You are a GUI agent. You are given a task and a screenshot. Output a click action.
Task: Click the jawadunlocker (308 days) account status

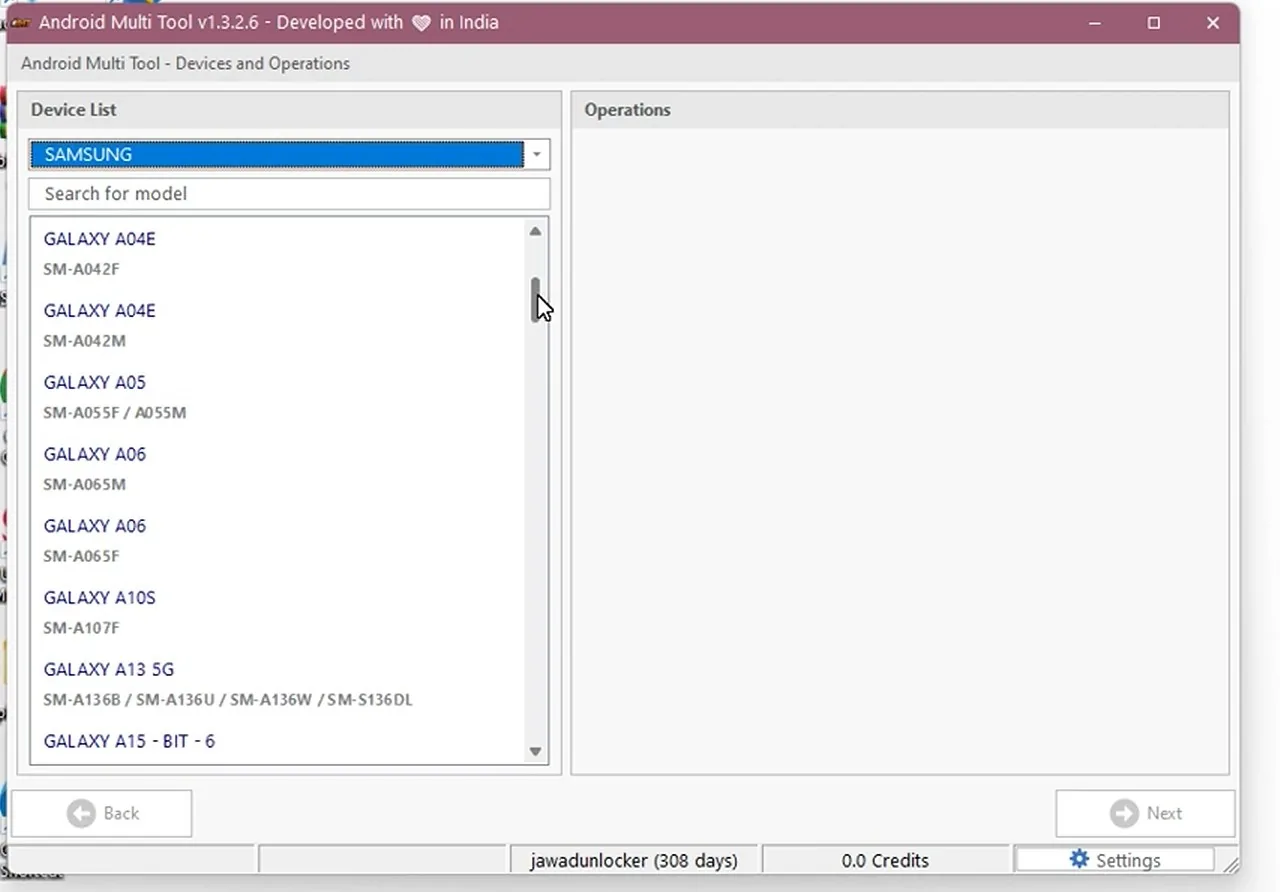(634, 860)
